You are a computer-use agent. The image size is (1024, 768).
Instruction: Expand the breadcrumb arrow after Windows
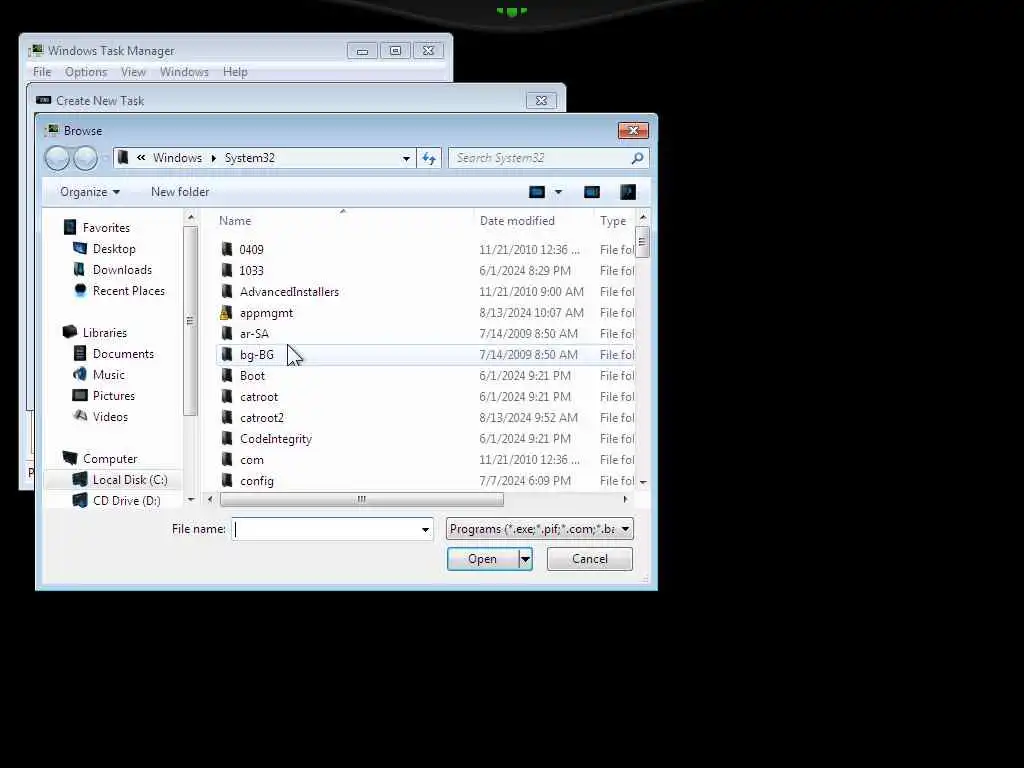[213, 158]
